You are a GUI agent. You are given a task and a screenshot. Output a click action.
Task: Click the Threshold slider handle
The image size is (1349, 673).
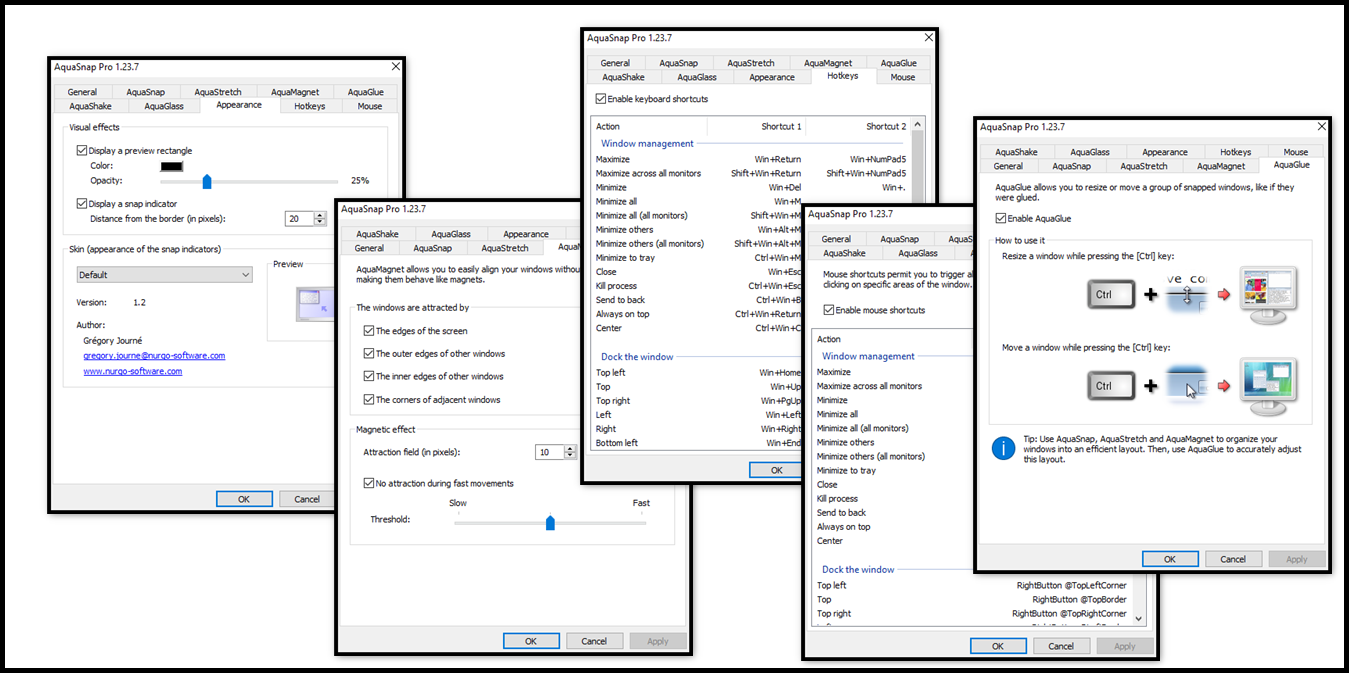550,522
